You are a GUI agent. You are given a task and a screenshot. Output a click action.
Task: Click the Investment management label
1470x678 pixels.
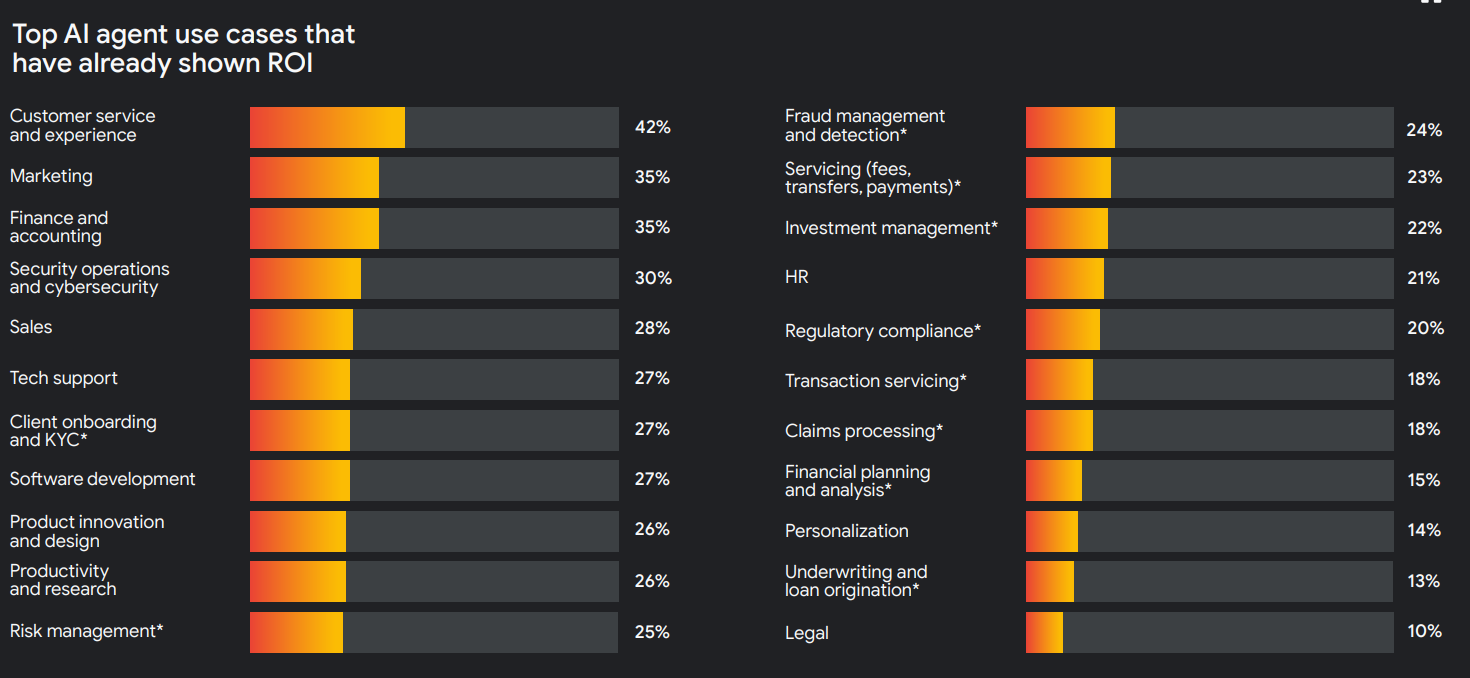[891, 228]
